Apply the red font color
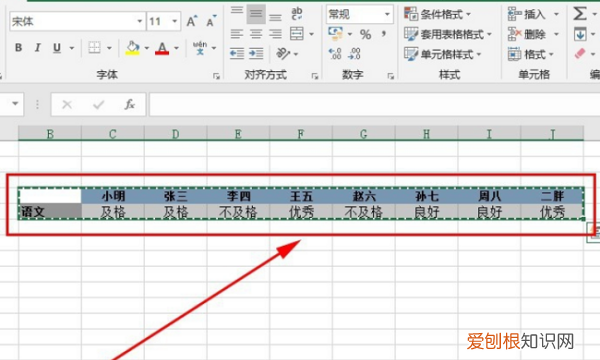Image resolution: width=600 pixels, height=360 pixels. coord(162,48)
